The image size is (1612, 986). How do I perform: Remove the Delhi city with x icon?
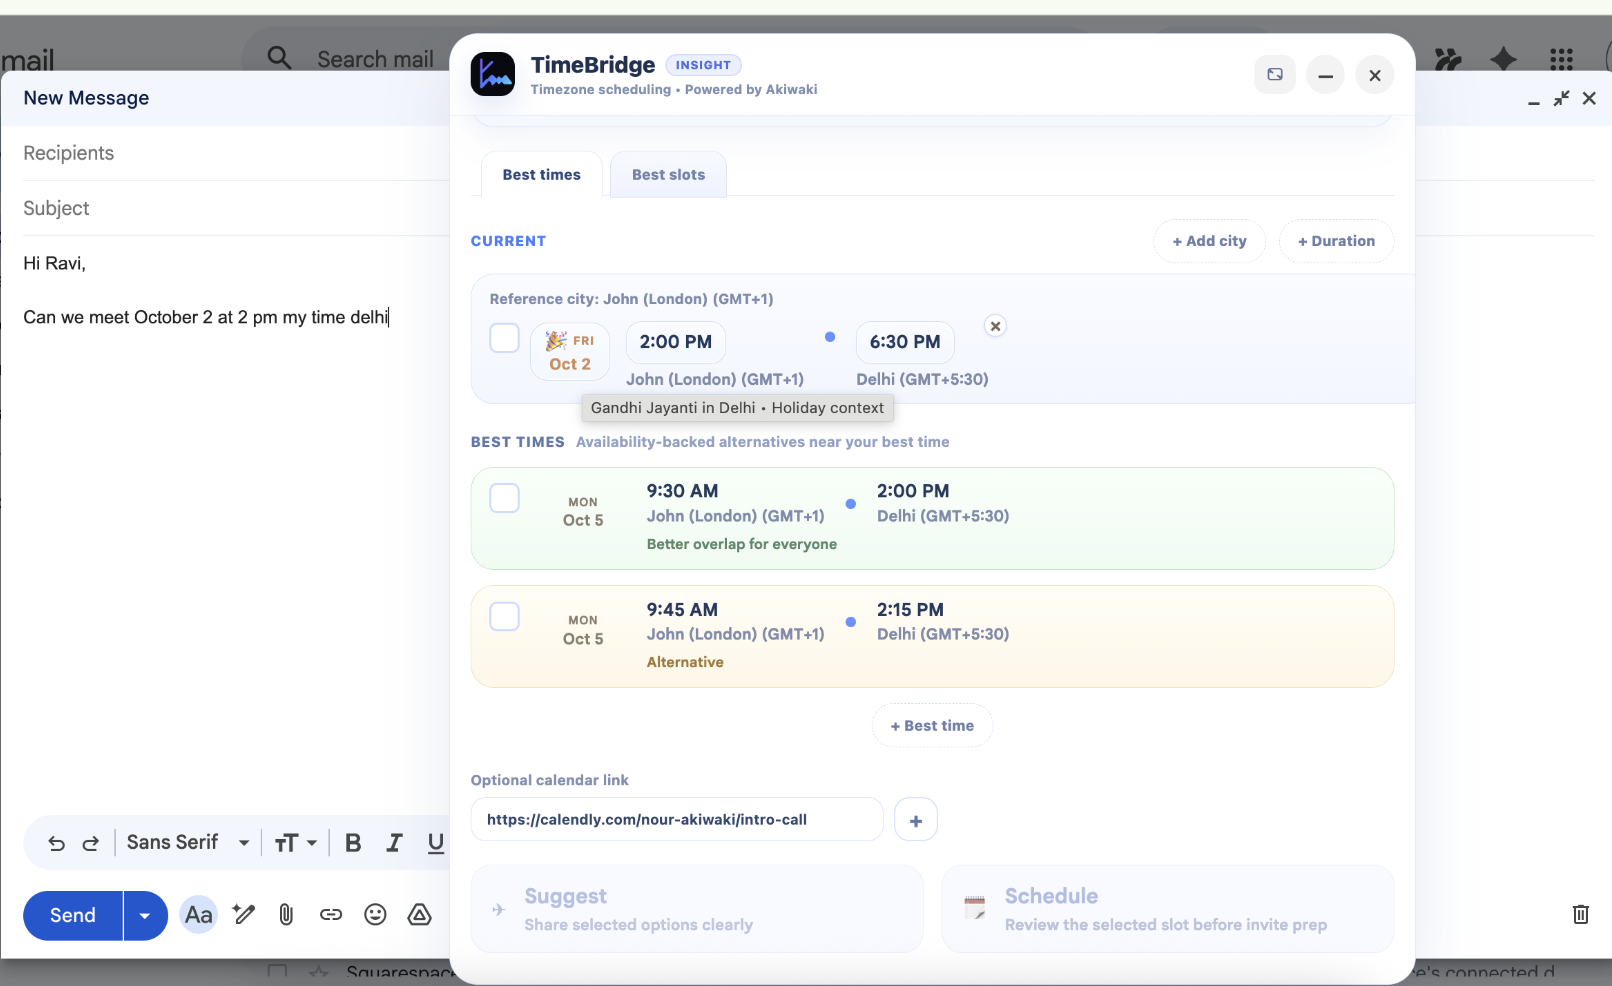click(x=995, y=326)
